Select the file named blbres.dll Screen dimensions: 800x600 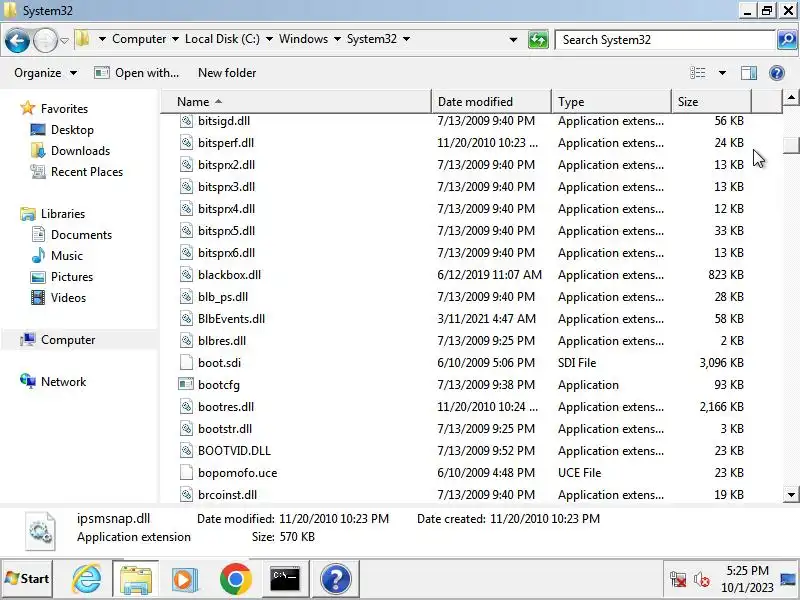click(x=222, y=341)
